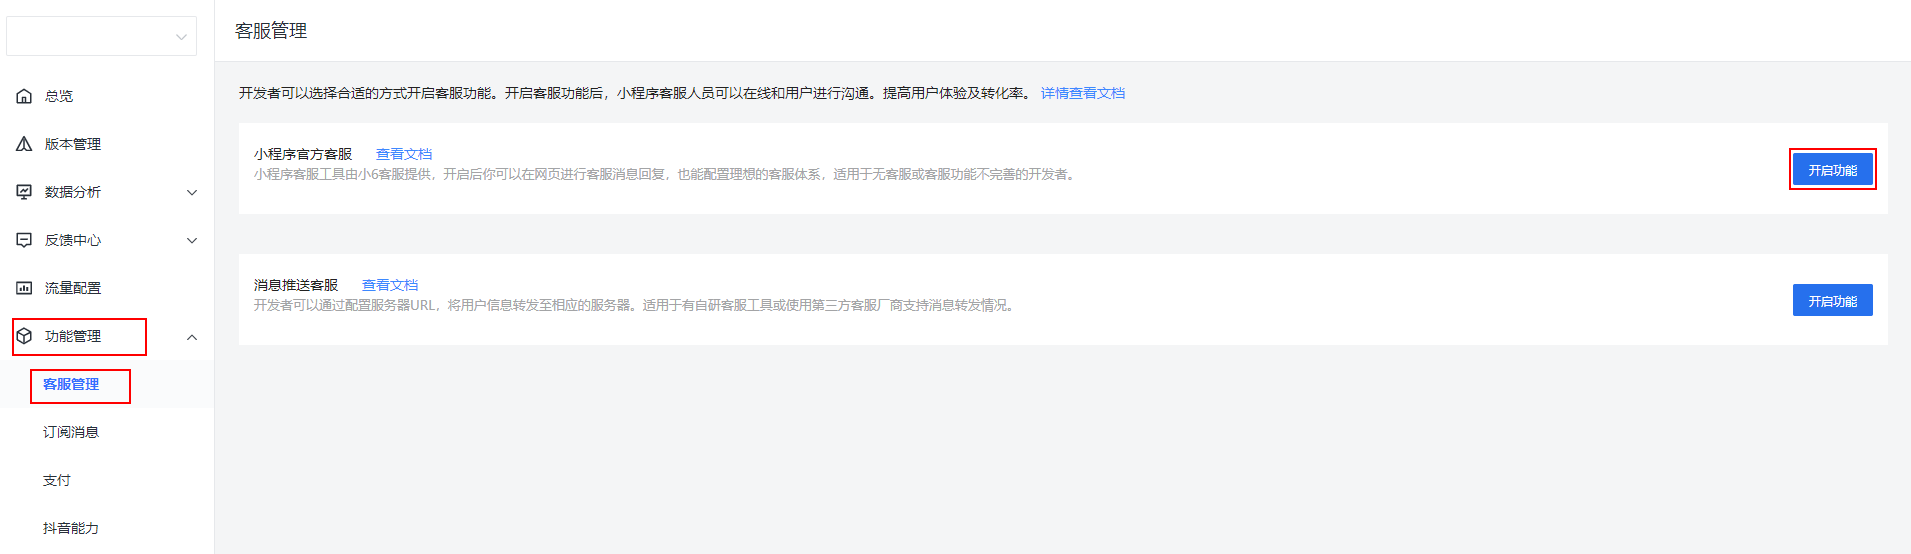Click the 小程序官方客服 description text
The image size is (1911, 554).
click(x=666, y=174)
